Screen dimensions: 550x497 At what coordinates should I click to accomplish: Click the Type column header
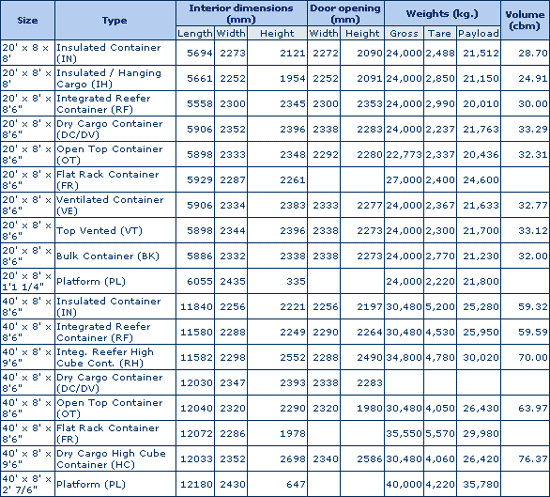click(115, 20)
